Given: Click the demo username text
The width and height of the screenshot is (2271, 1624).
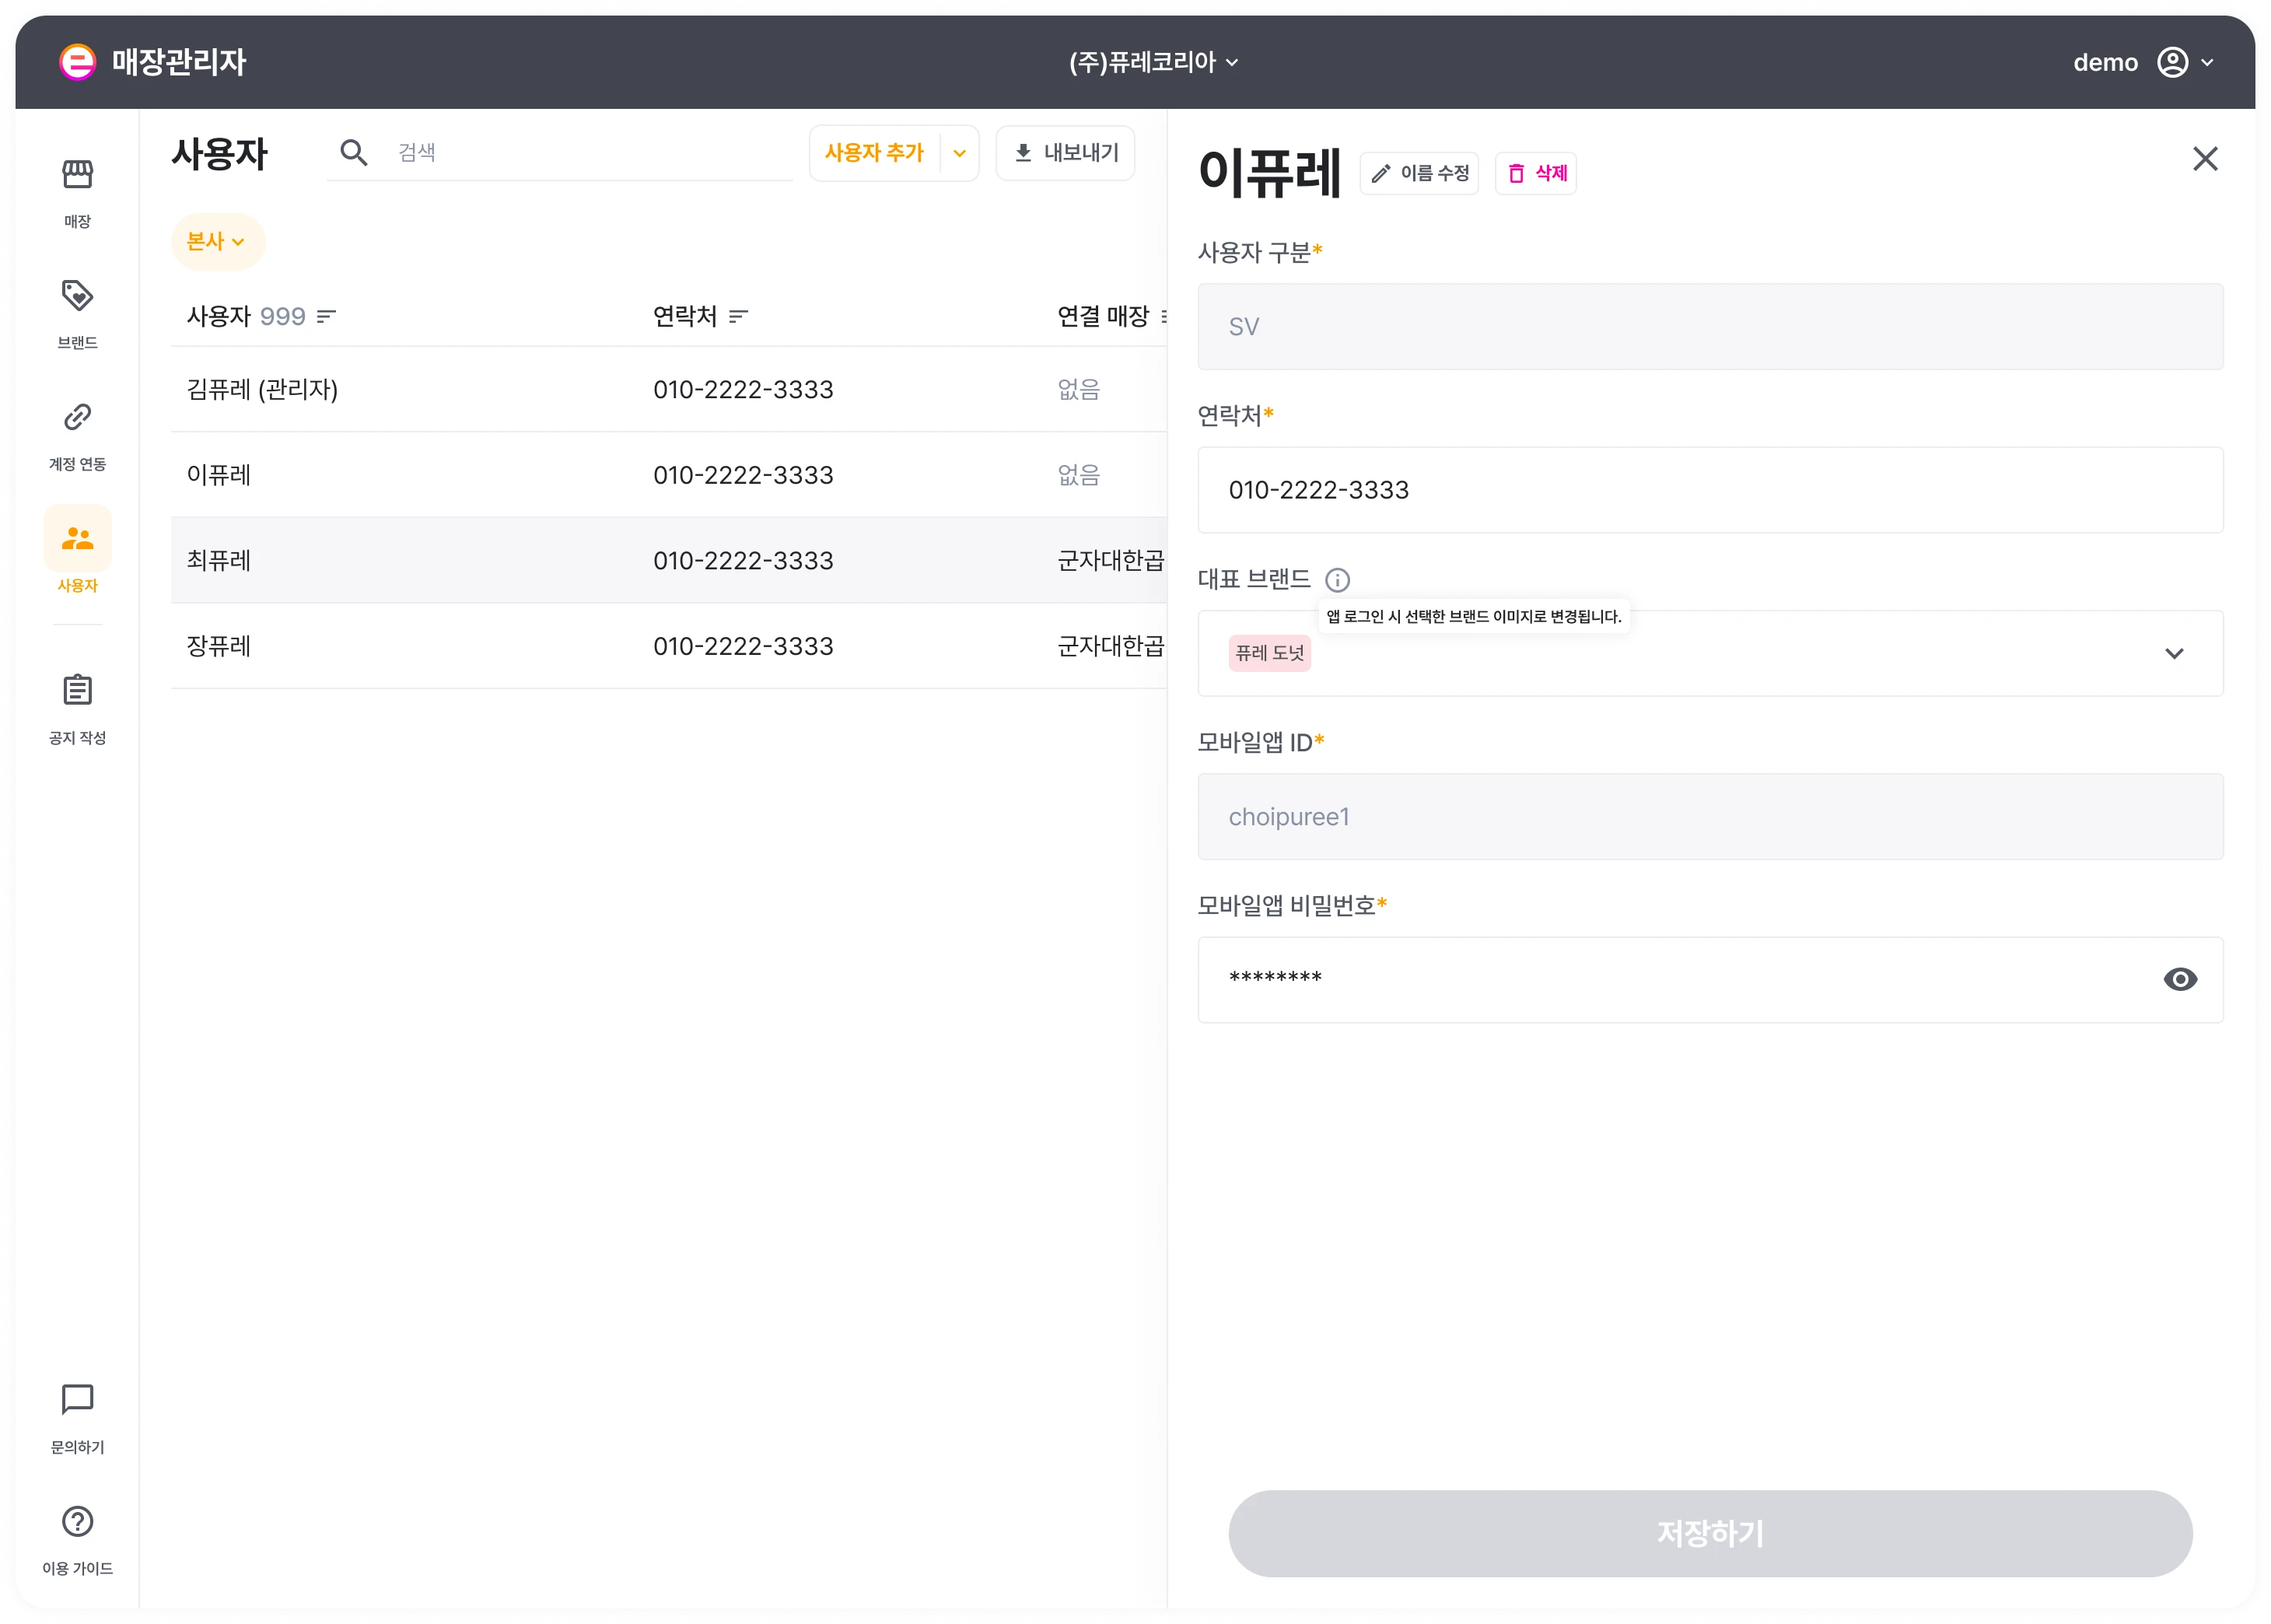Looking at the screenshot, I should (x=2105, y=63).
